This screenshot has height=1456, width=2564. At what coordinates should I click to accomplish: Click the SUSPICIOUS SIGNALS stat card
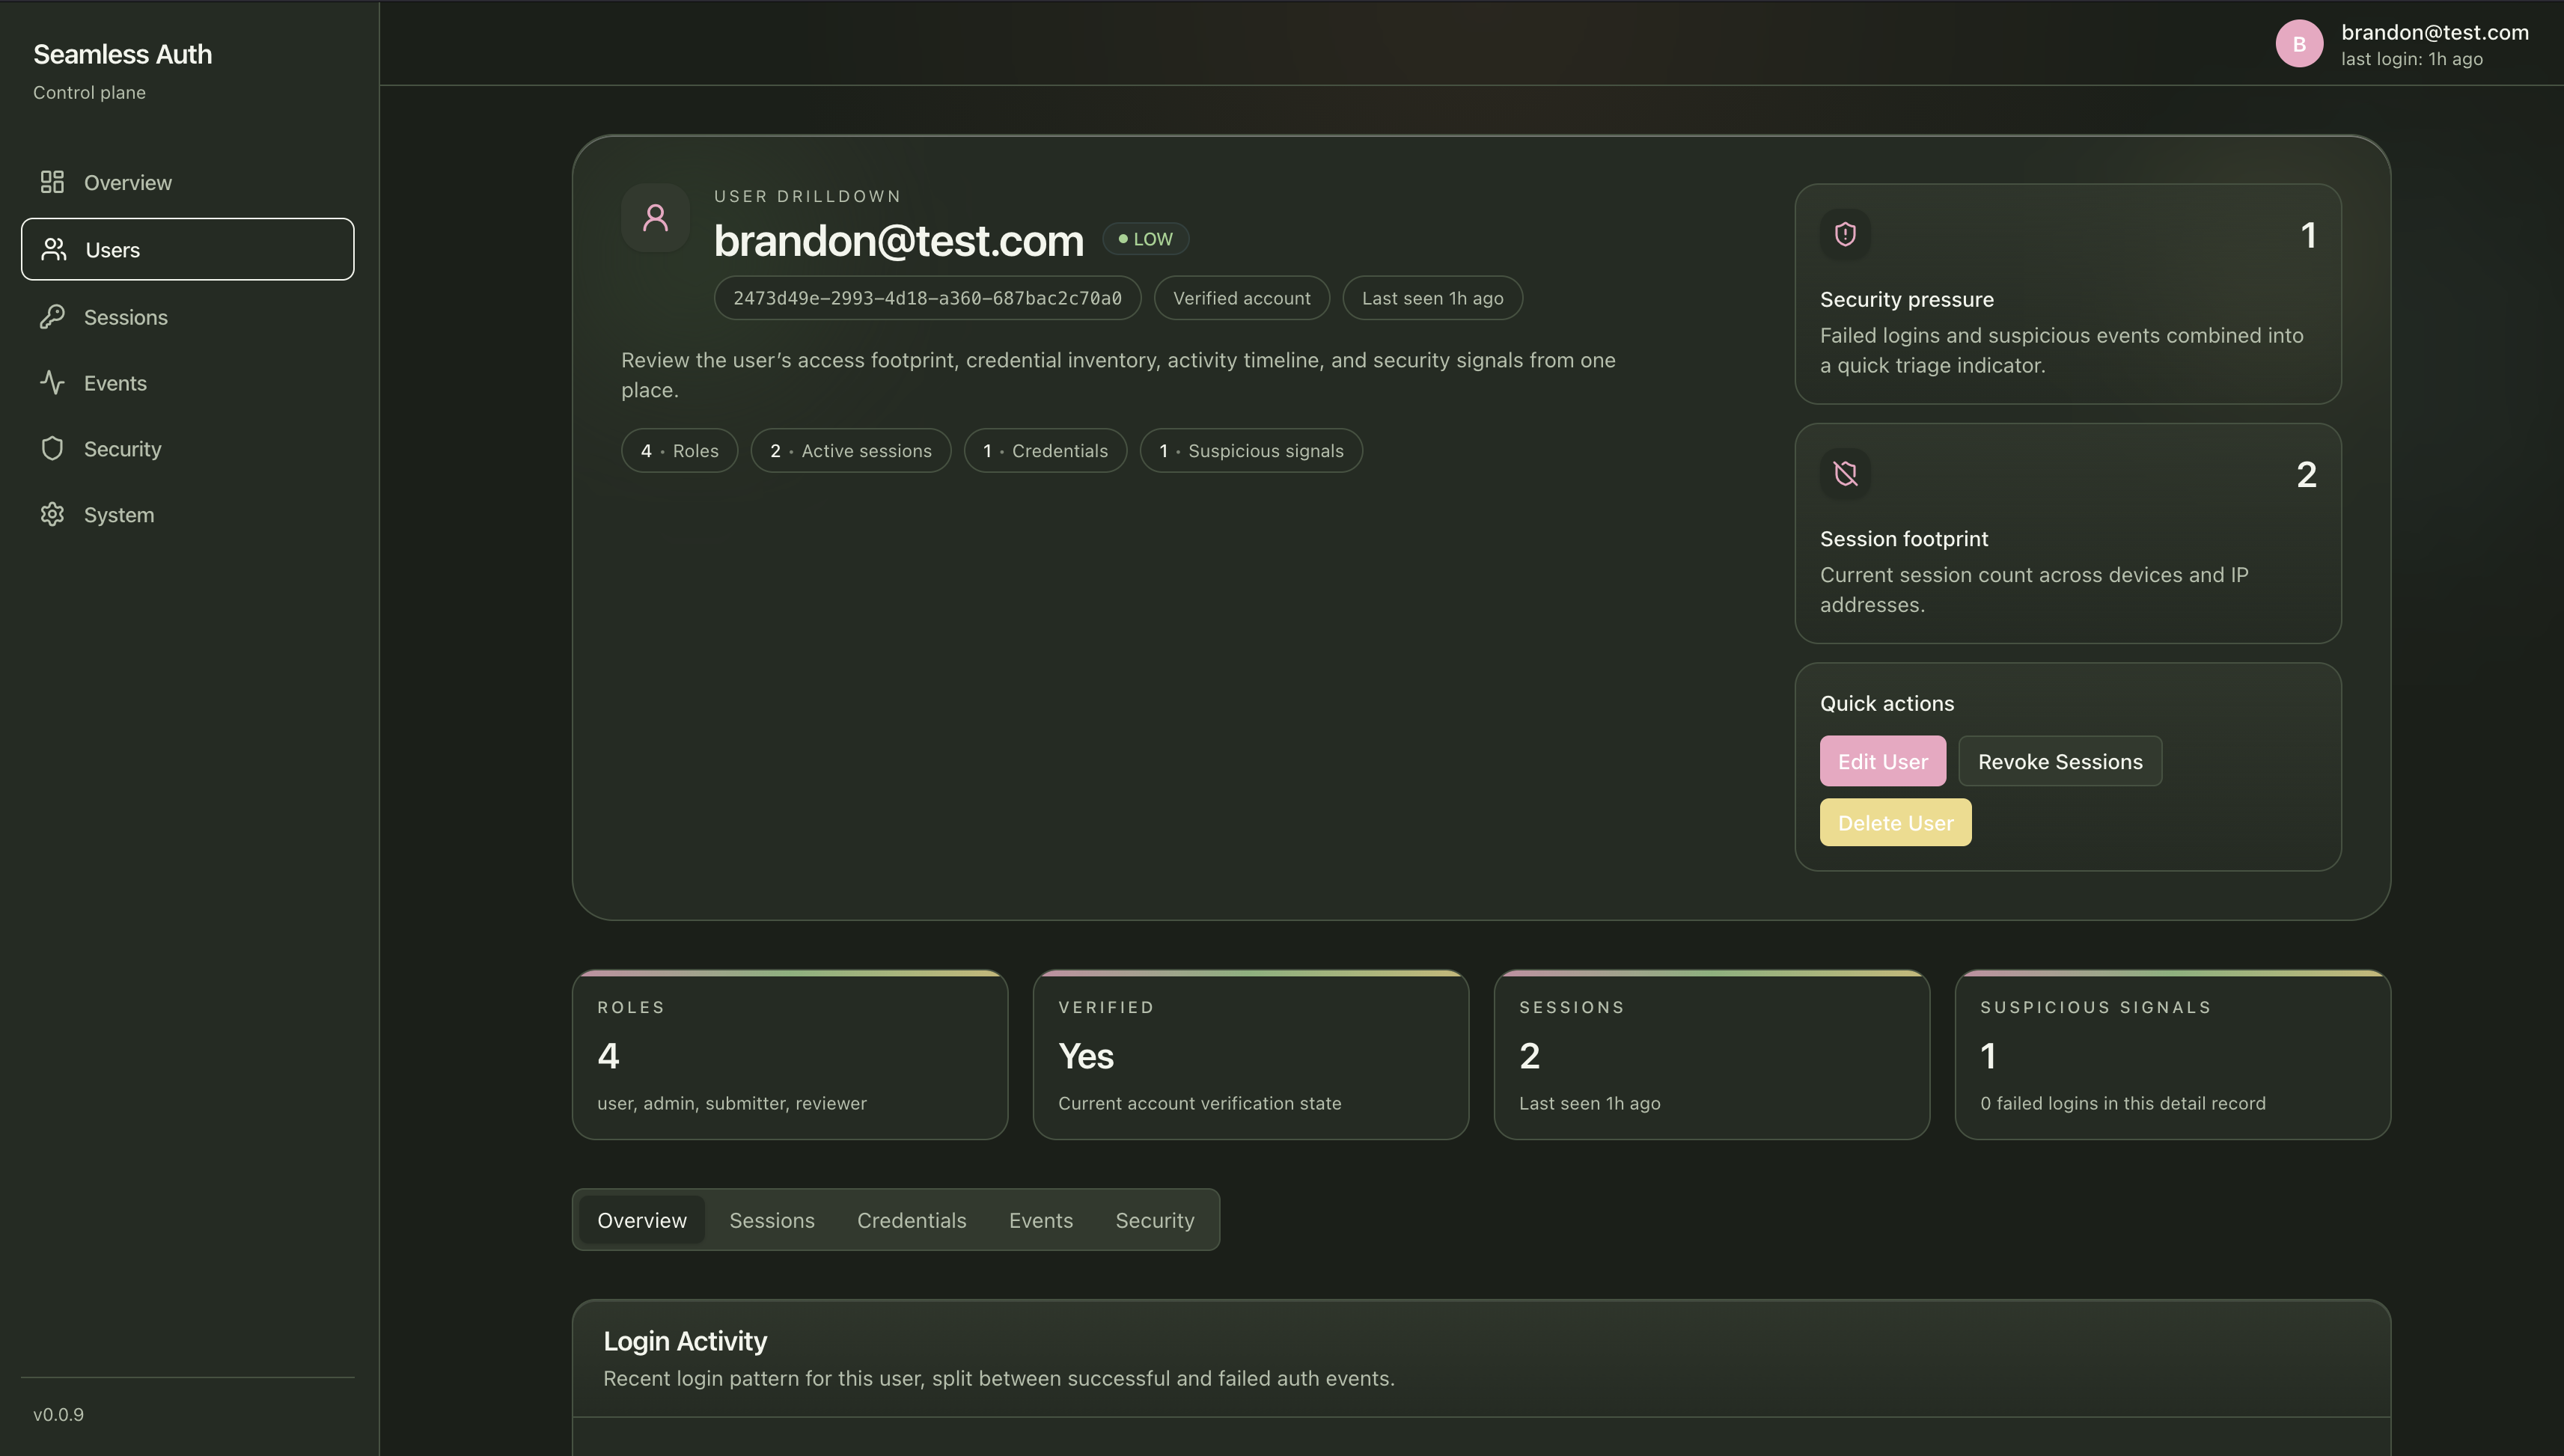click(x=2173, y=1054)
